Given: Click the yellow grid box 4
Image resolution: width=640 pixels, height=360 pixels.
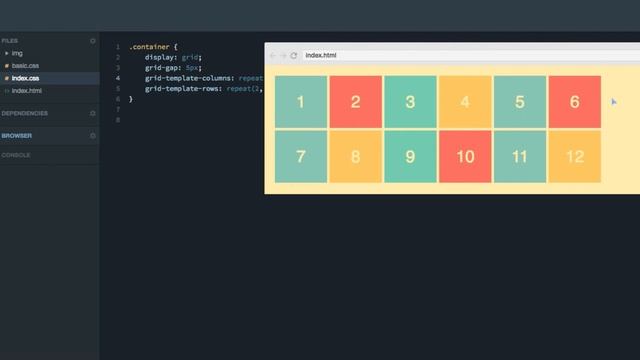Looking at the screenshot, I should (465, 102).
